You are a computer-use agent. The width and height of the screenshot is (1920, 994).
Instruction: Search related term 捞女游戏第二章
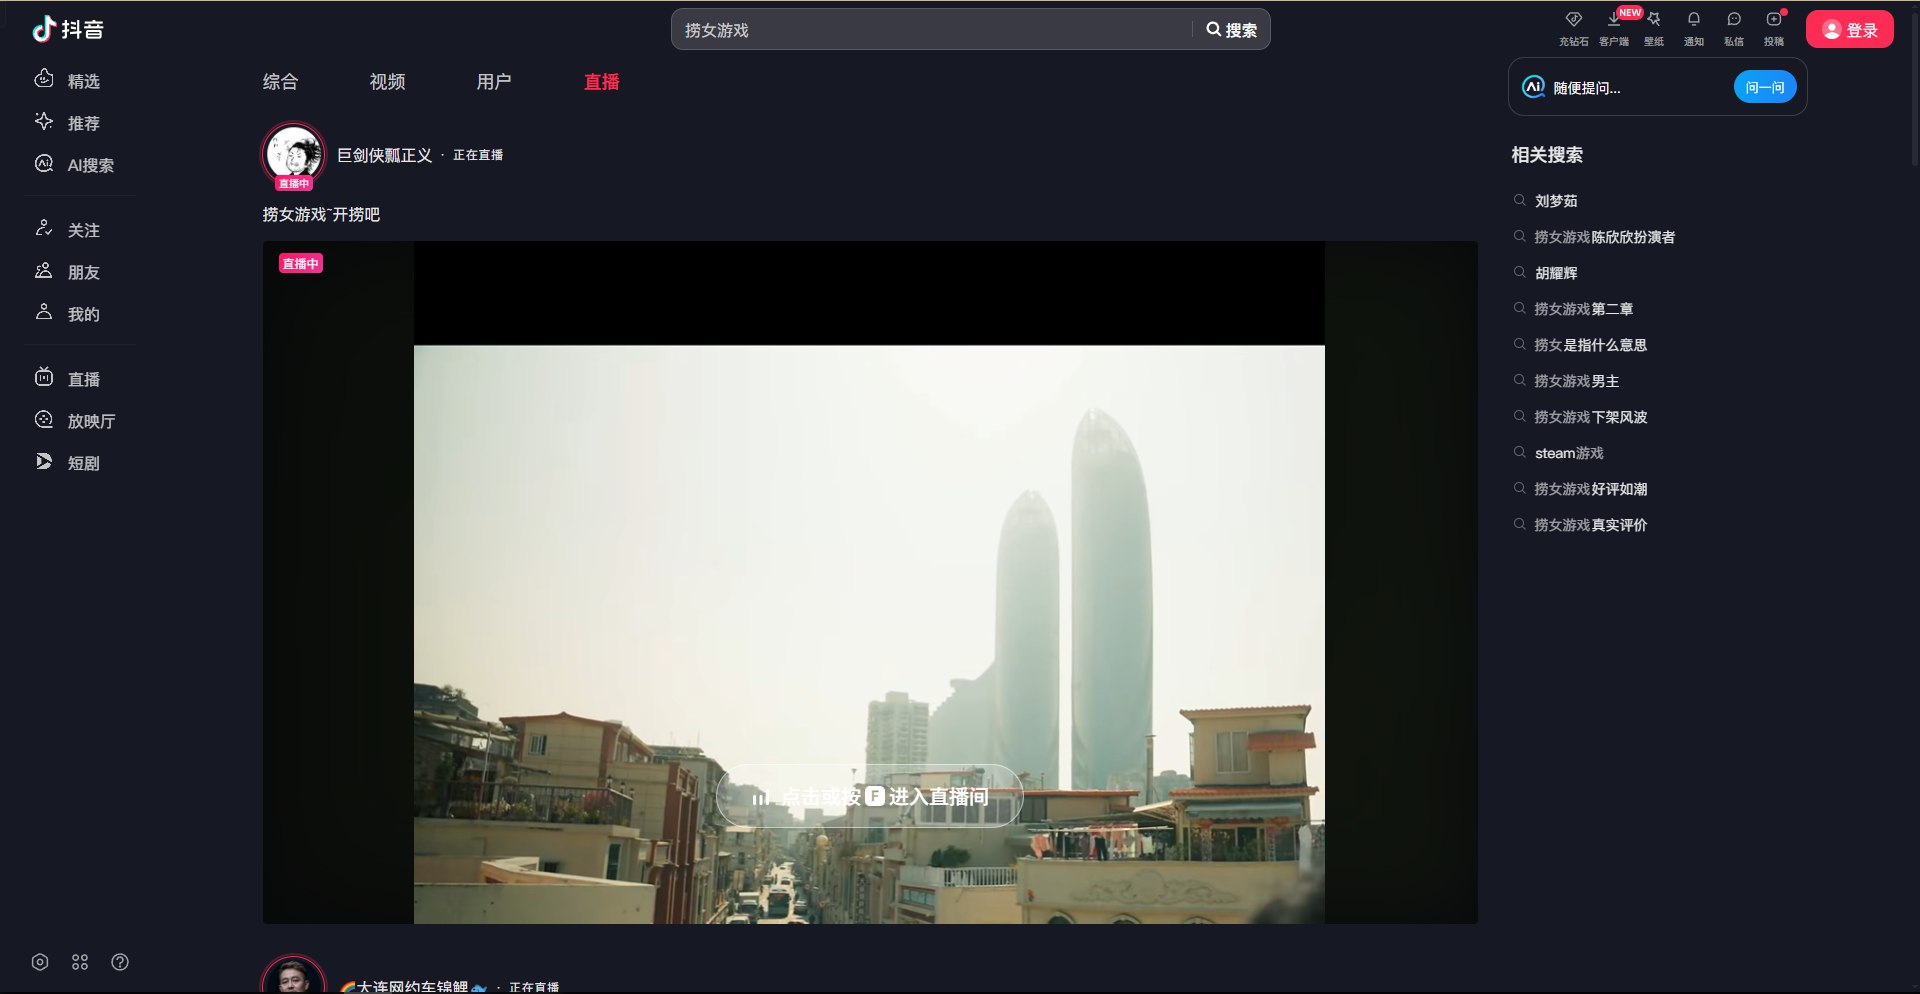click(1583, 309)
